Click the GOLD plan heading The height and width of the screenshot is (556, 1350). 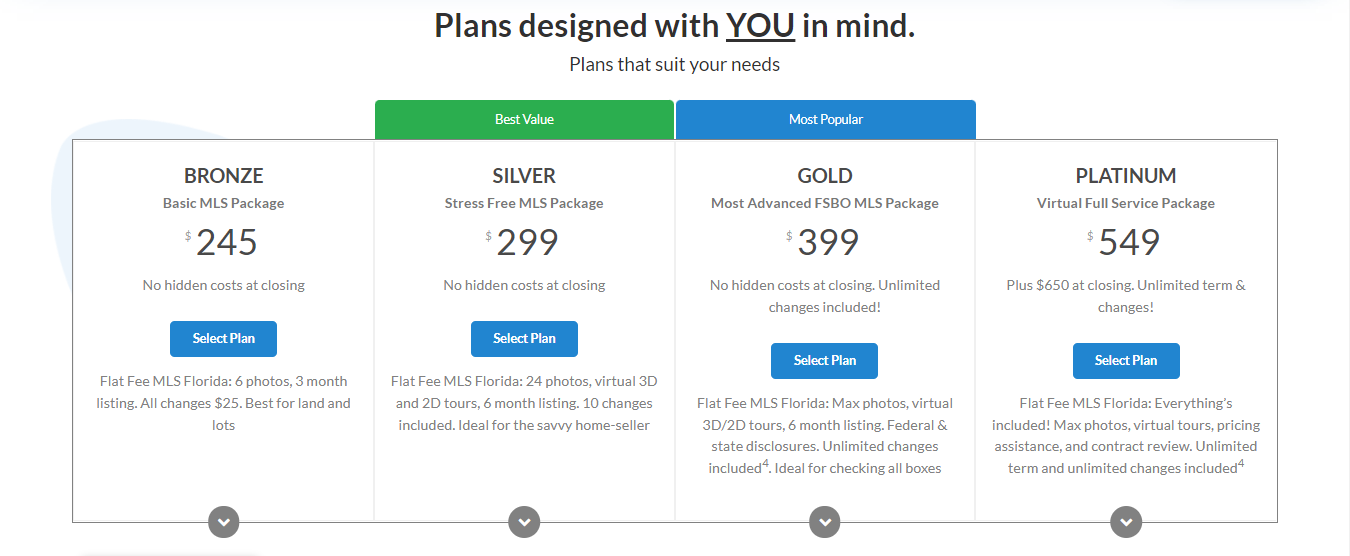pos(824,176)
